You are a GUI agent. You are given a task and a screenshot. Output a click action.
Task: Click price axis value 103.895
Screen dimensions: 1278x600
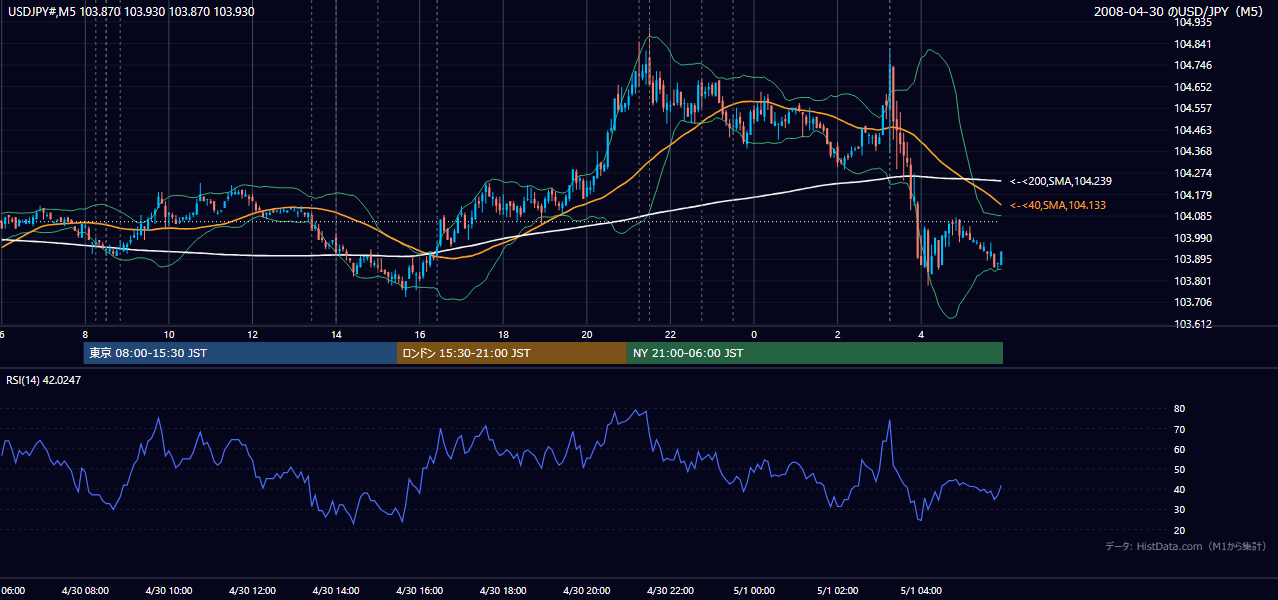[x=1194, y=259]
